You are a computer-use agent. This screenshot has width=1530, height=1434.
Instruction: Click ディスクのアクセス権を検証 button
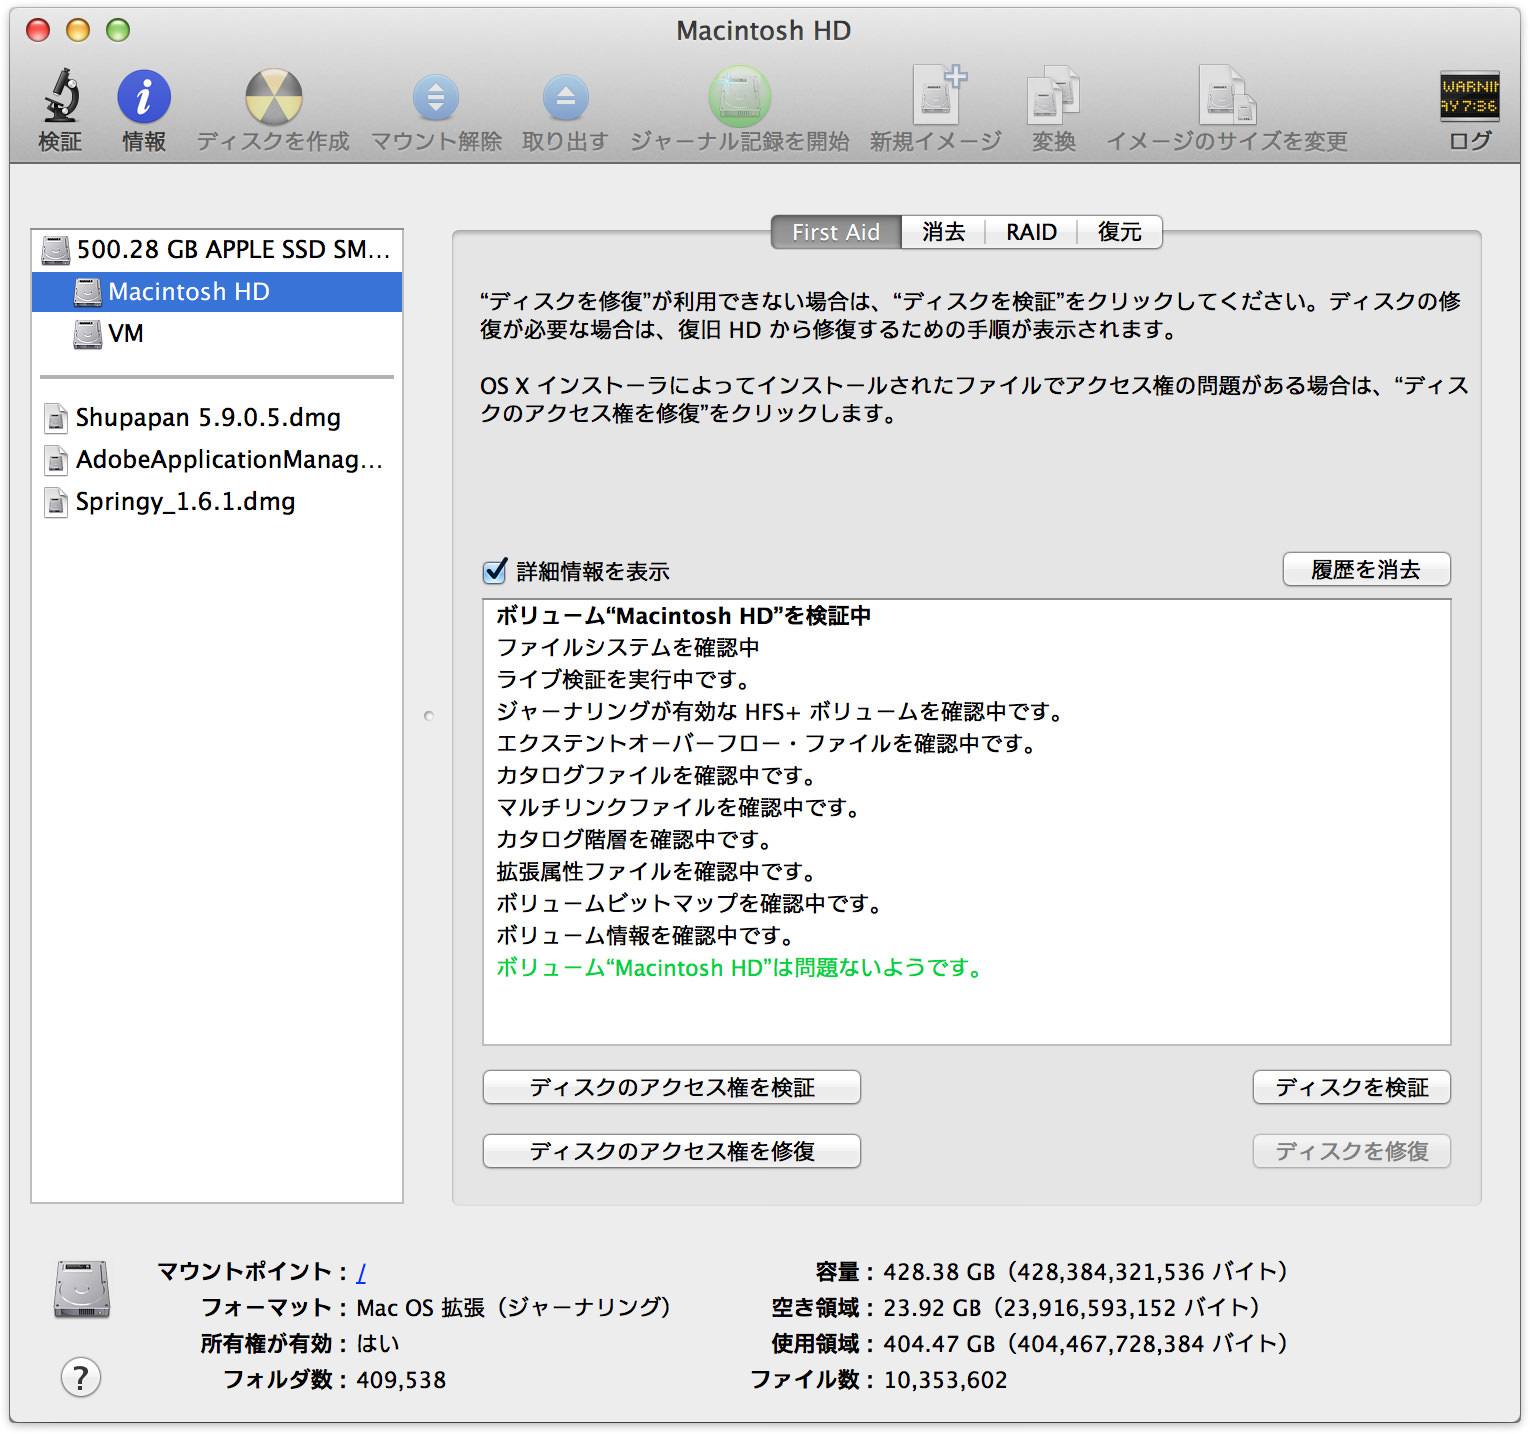tap(672, 1087)
